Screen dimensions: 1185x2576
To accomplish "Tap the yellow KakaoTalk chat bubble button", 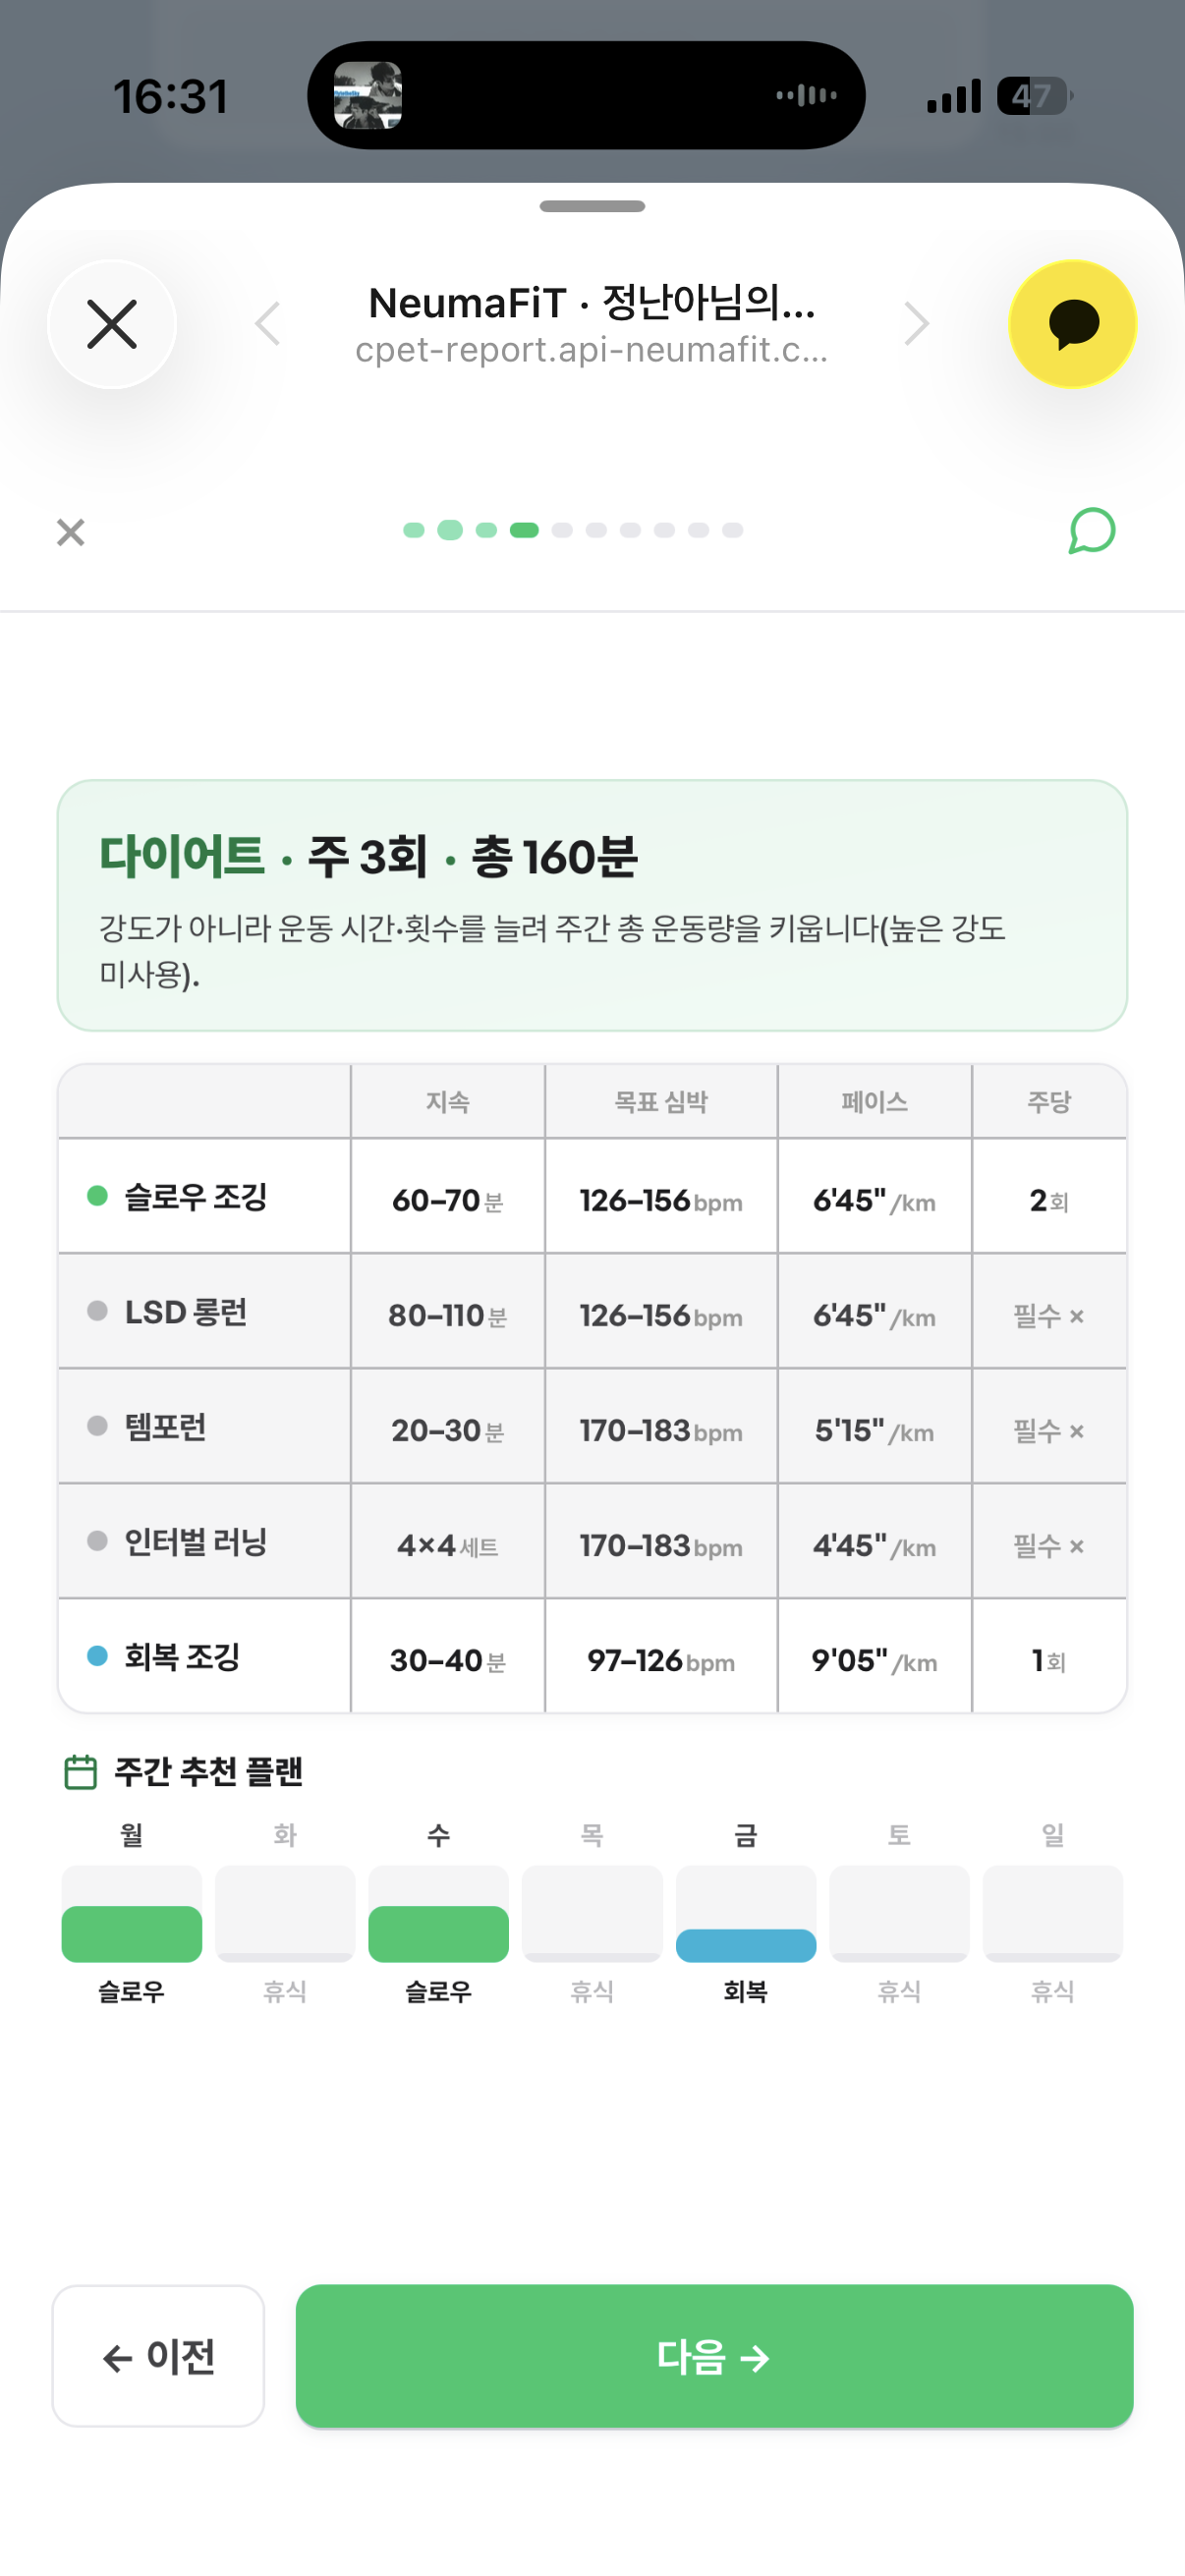I will tap(1072, 324).
